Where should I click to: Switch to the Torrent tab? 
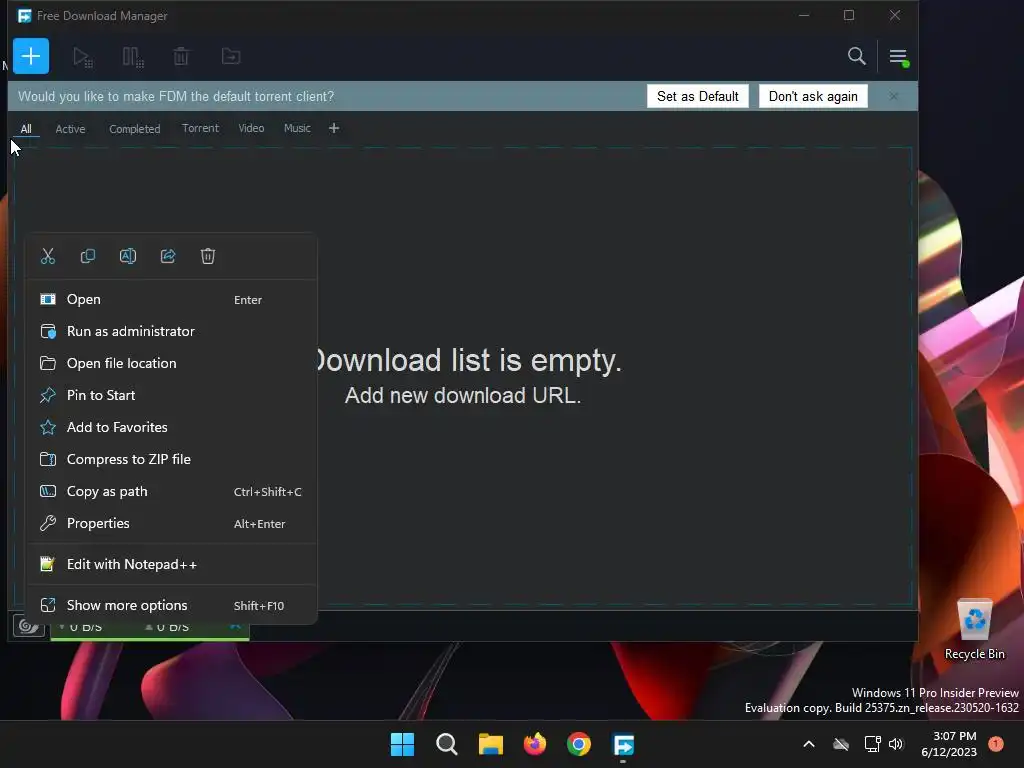click(x=200, y=128)
